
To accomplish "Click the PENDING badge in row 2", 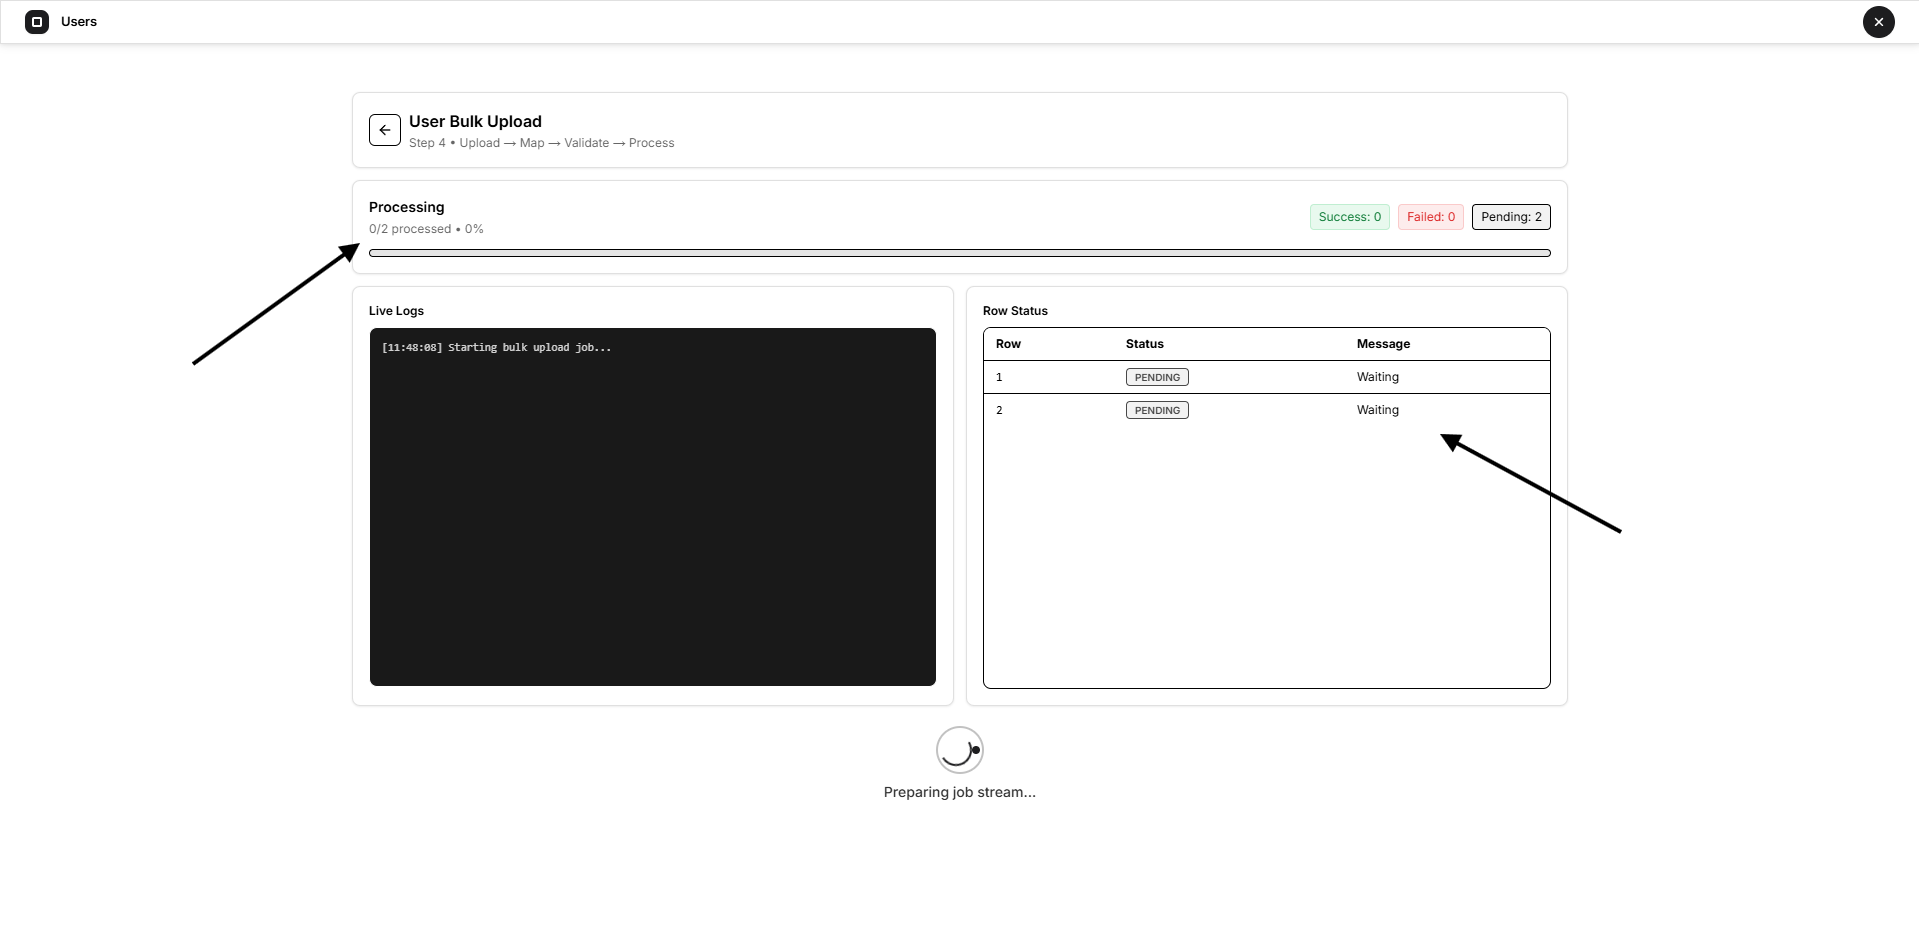I will pyautogui.click(x=1157, y=410).
